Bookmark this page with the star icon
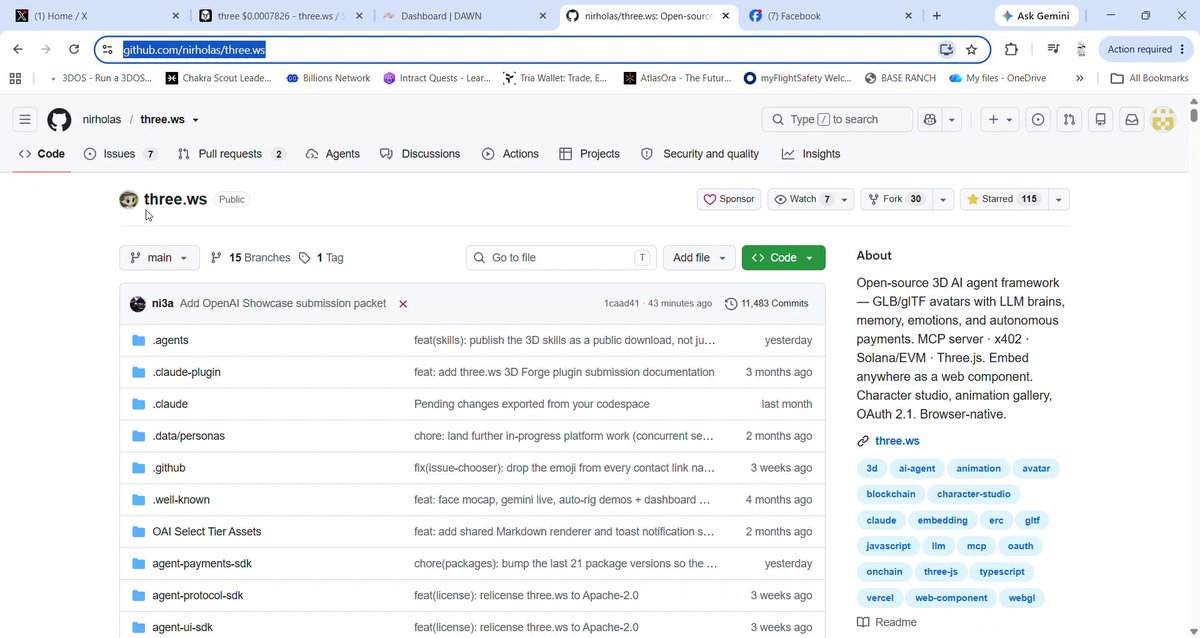The width and height of the screenshot is (1200, 638). pos(971,49)
